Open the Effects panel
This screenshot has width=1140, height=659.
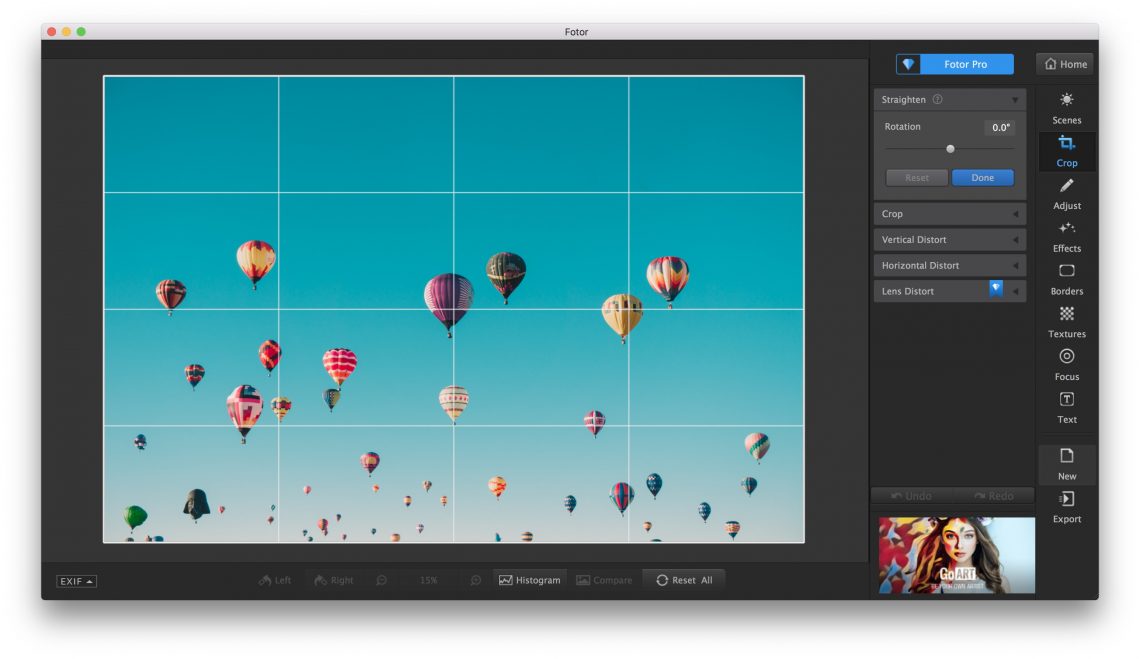point(1066,236)
